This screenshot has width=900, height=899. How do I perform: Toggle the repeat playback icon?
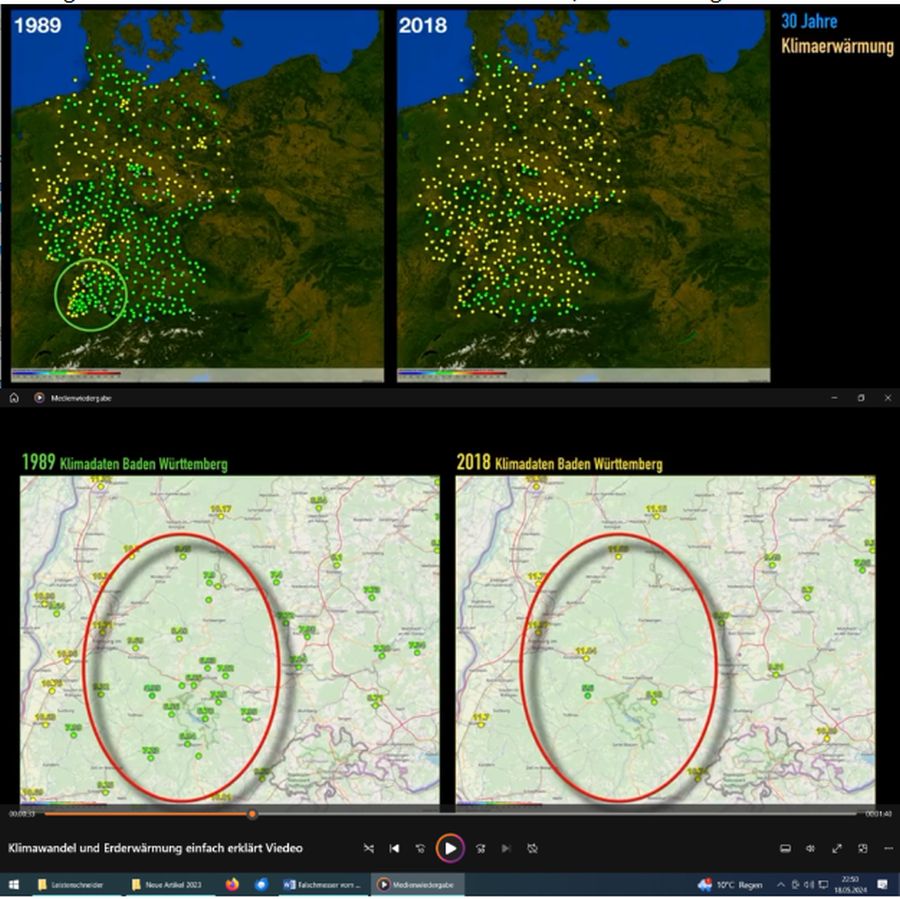click(x=533, y=848)
